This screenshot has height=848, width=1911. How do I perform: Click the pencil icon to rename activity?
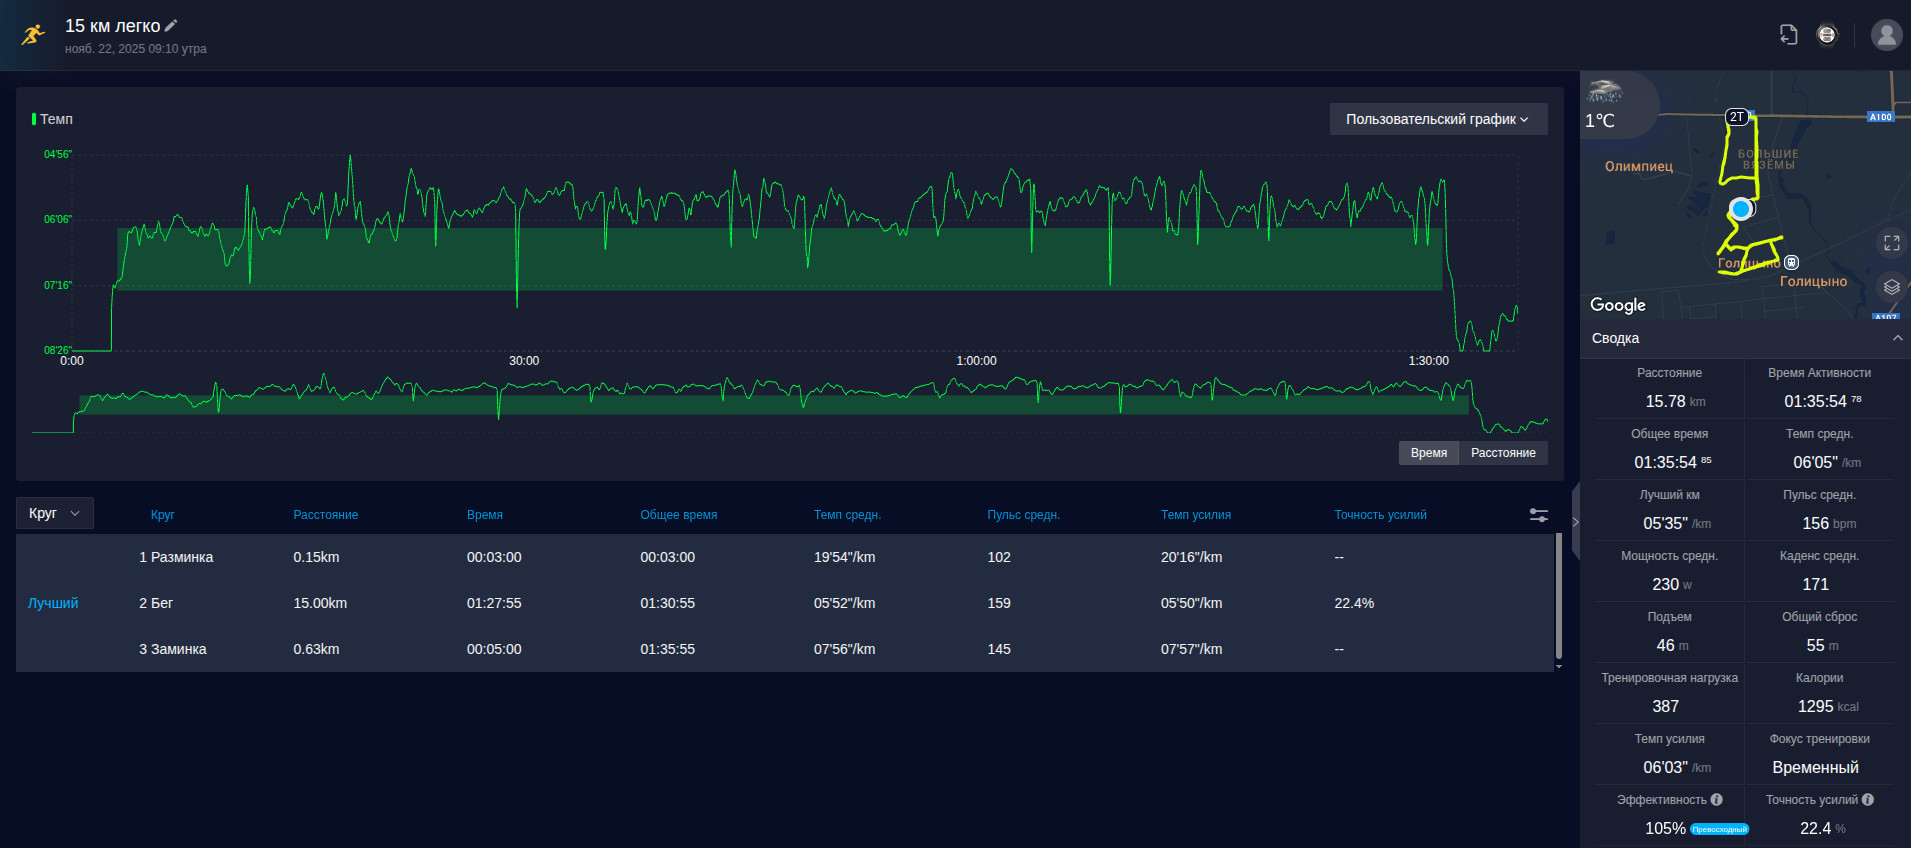point(171,26)
